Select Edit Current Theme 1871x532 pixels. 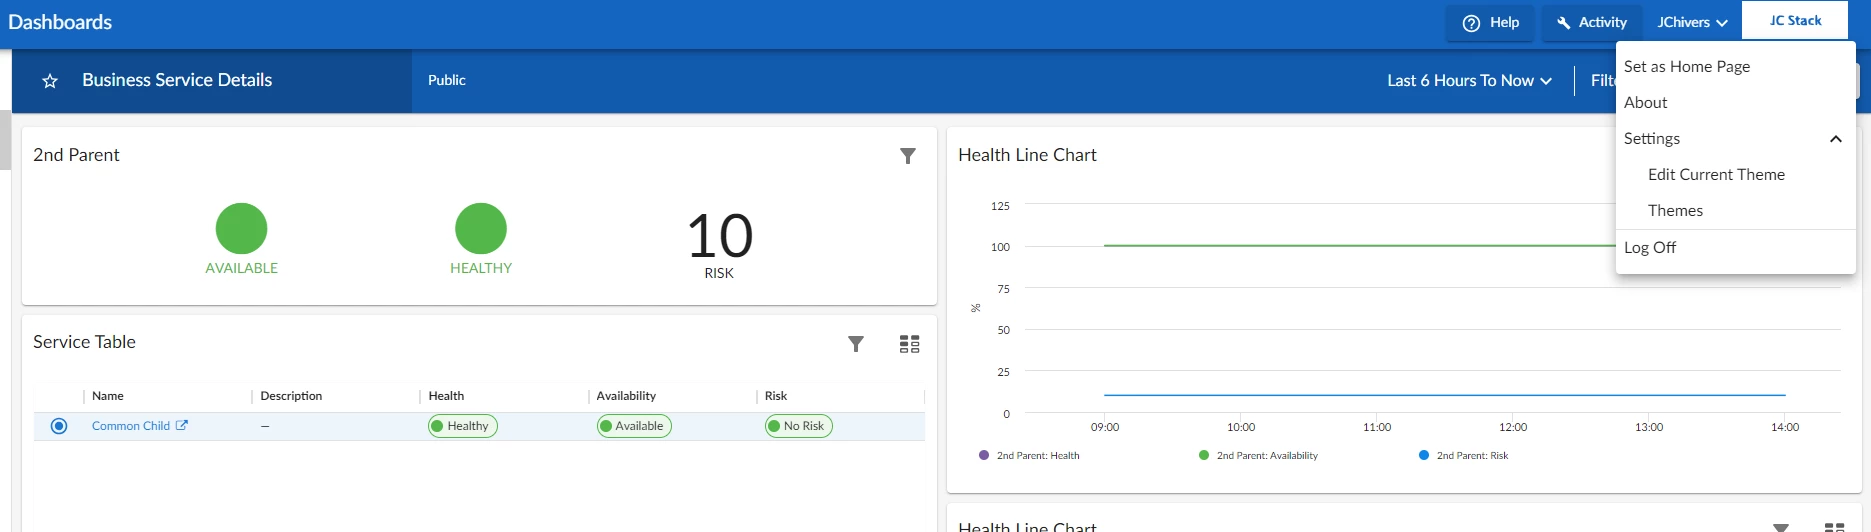(1716, 174)
